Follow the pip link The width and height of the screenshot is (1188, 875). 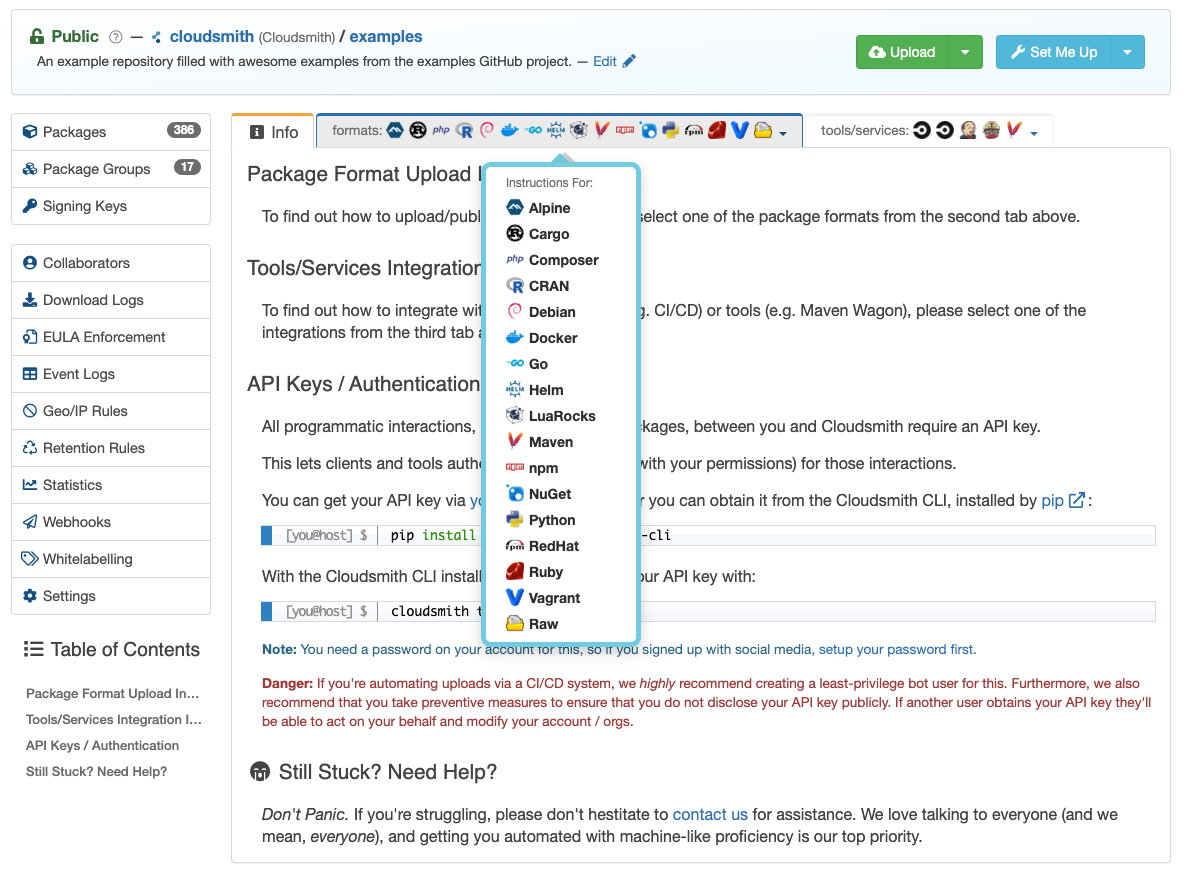1052,500
